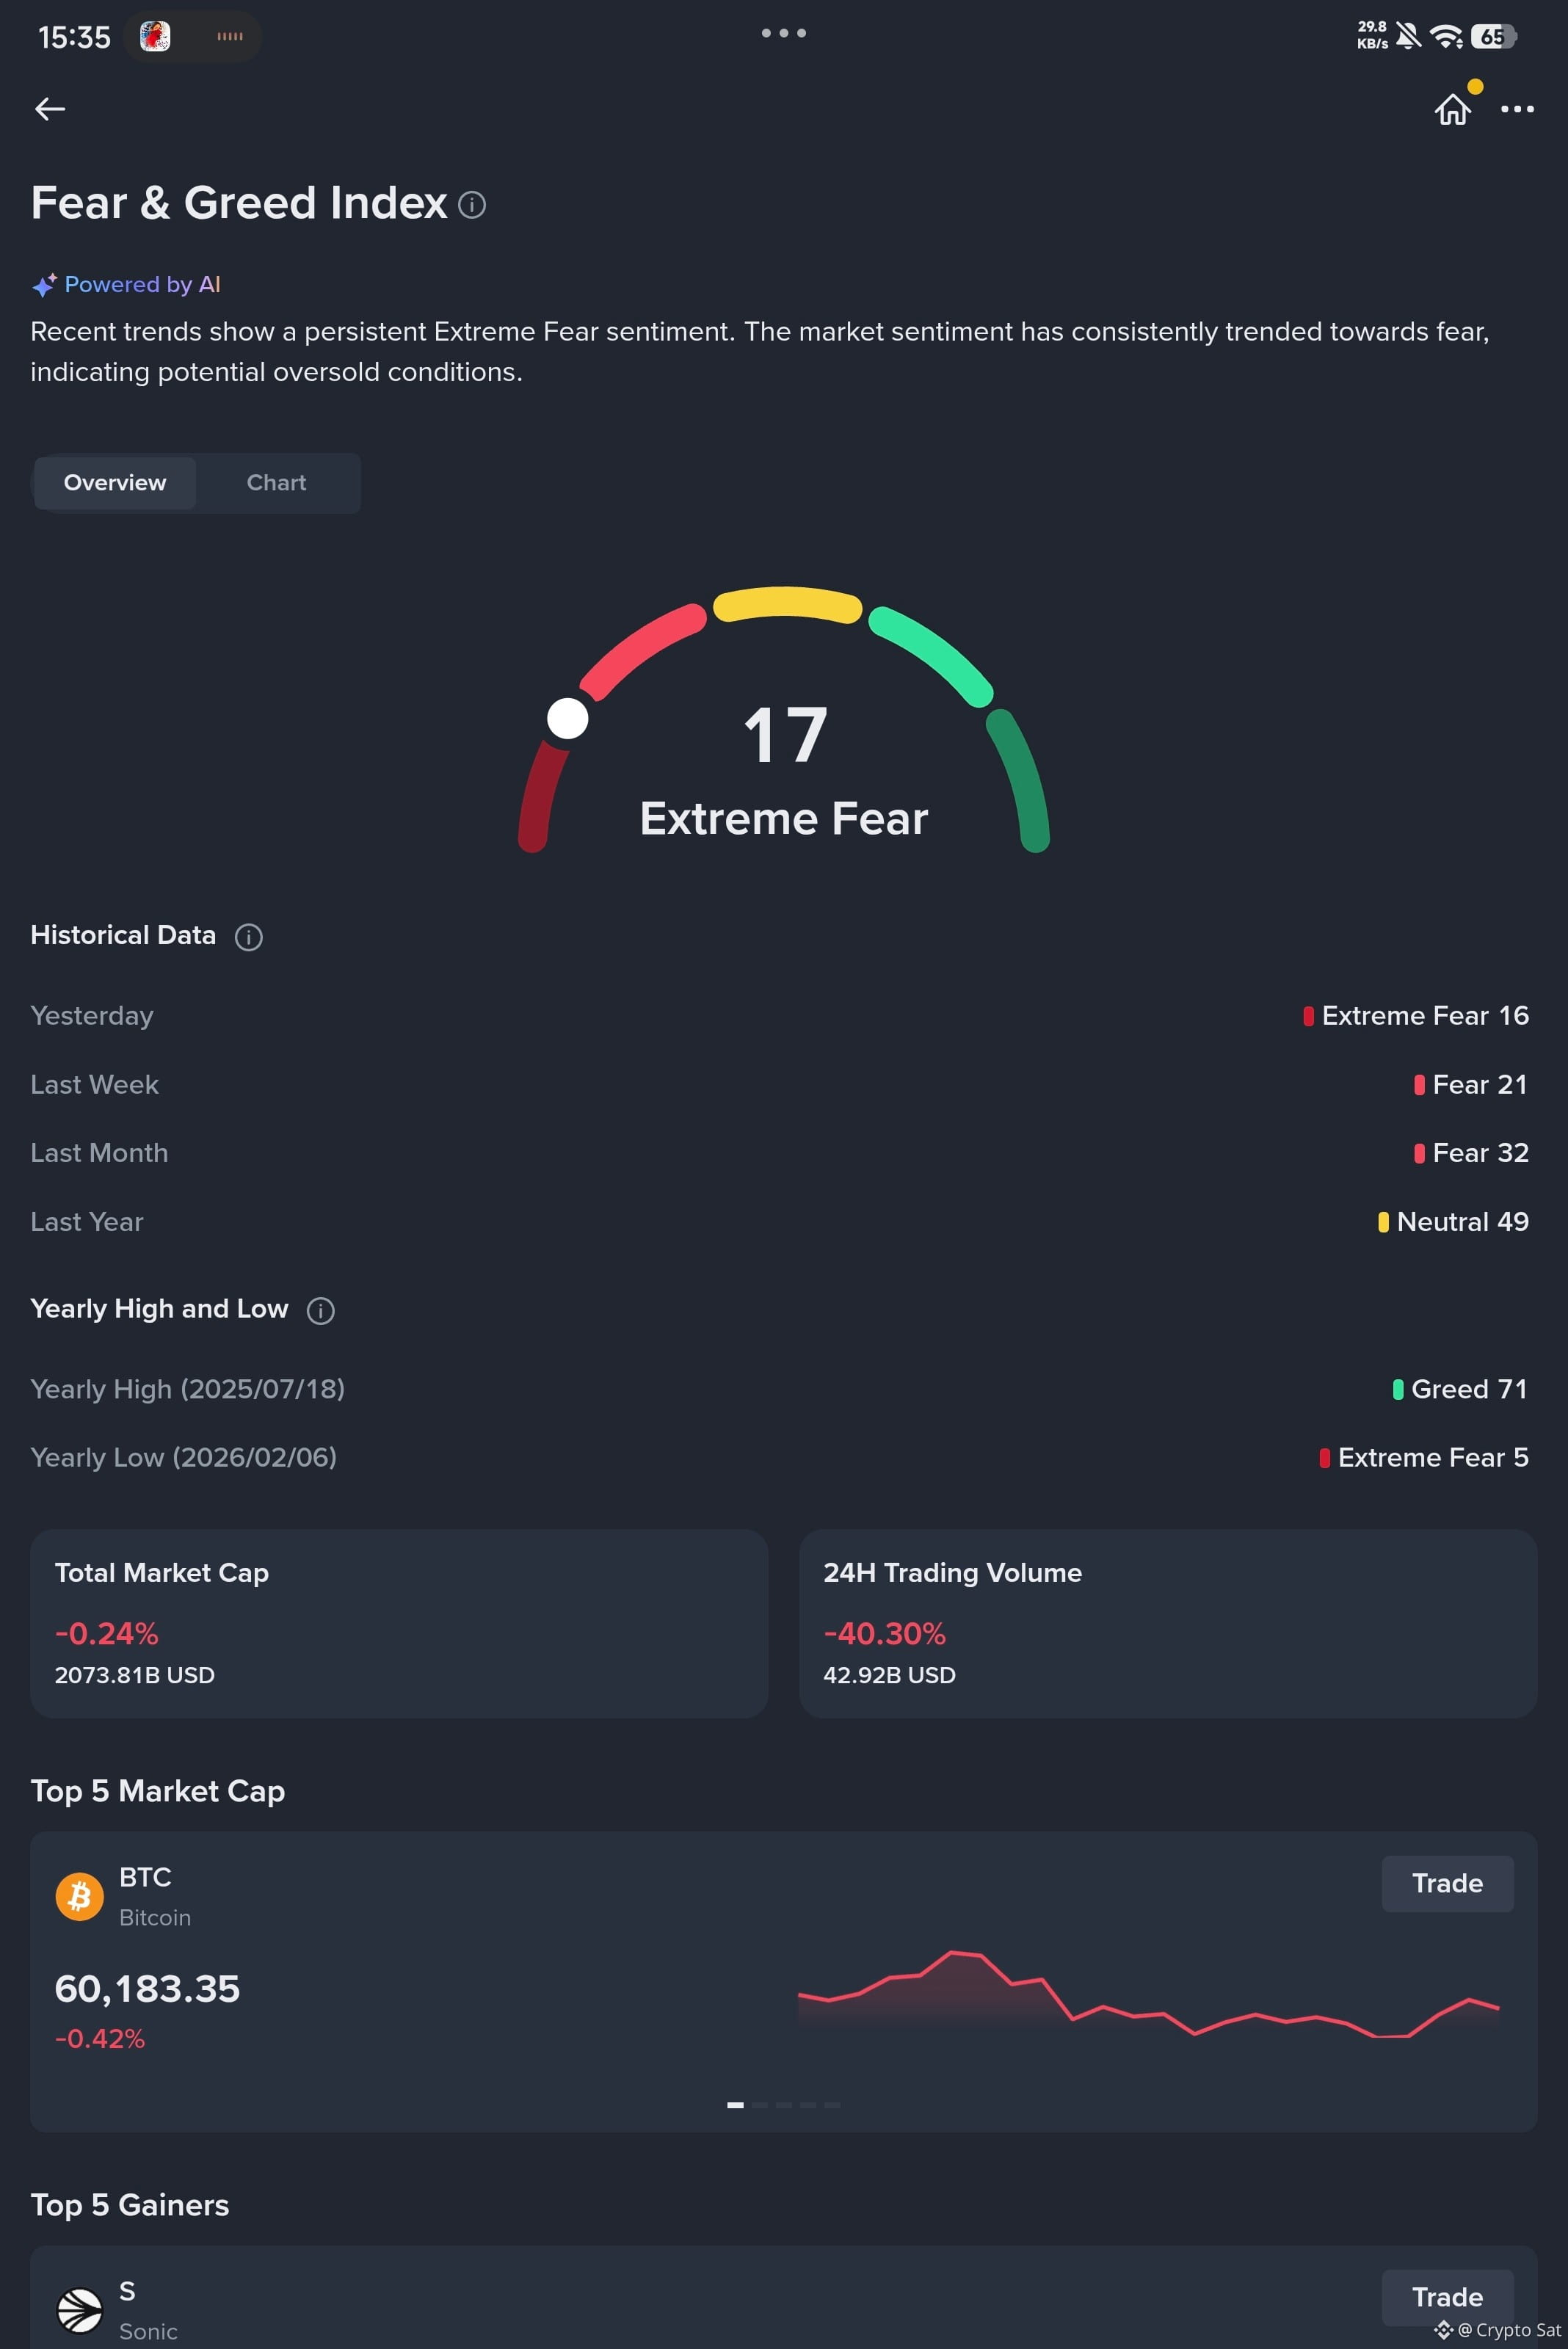Tap the Extreme Fear gauge label
The height and width of the screenshot is (2349, 1568).
point(784,819)
